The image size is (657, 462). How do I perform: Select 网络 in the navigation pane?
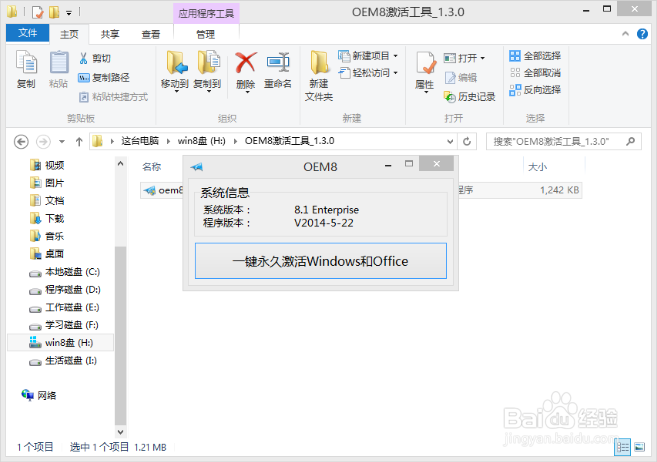[x=39, y=395]
